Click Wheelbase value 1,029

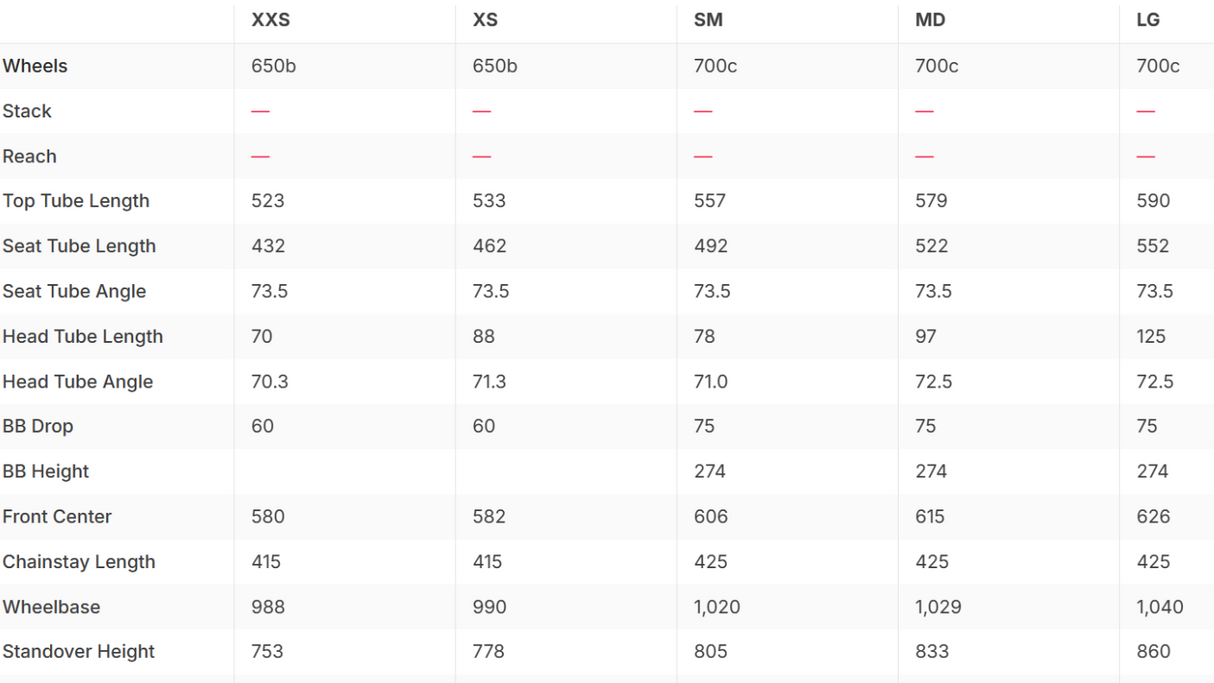[x=937, y=607]
